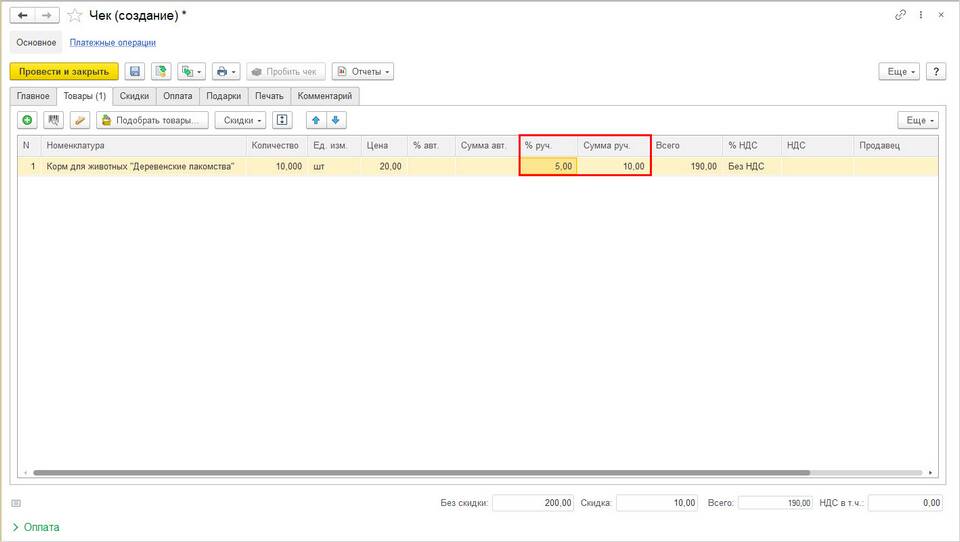Expand the Оплата section at bottom
The image size is (960, 542).
(x=36, y=527)
